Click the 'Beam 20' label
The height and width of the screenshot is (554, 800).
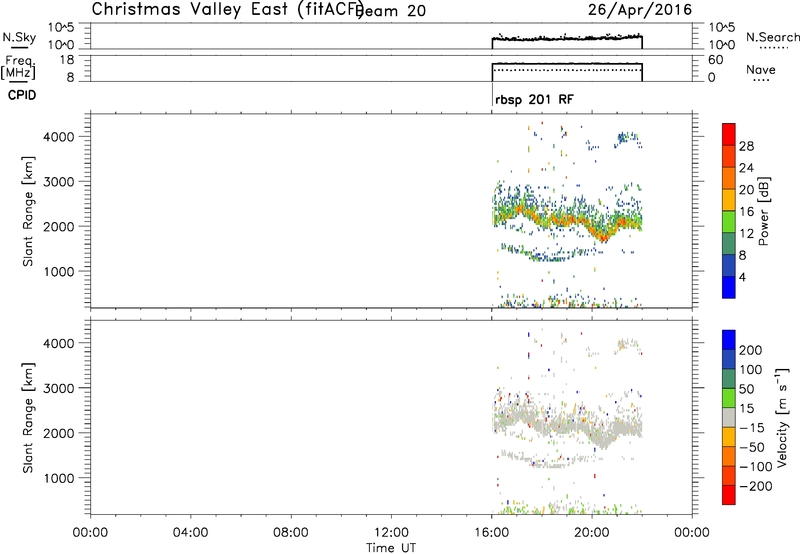coord(391,11)
